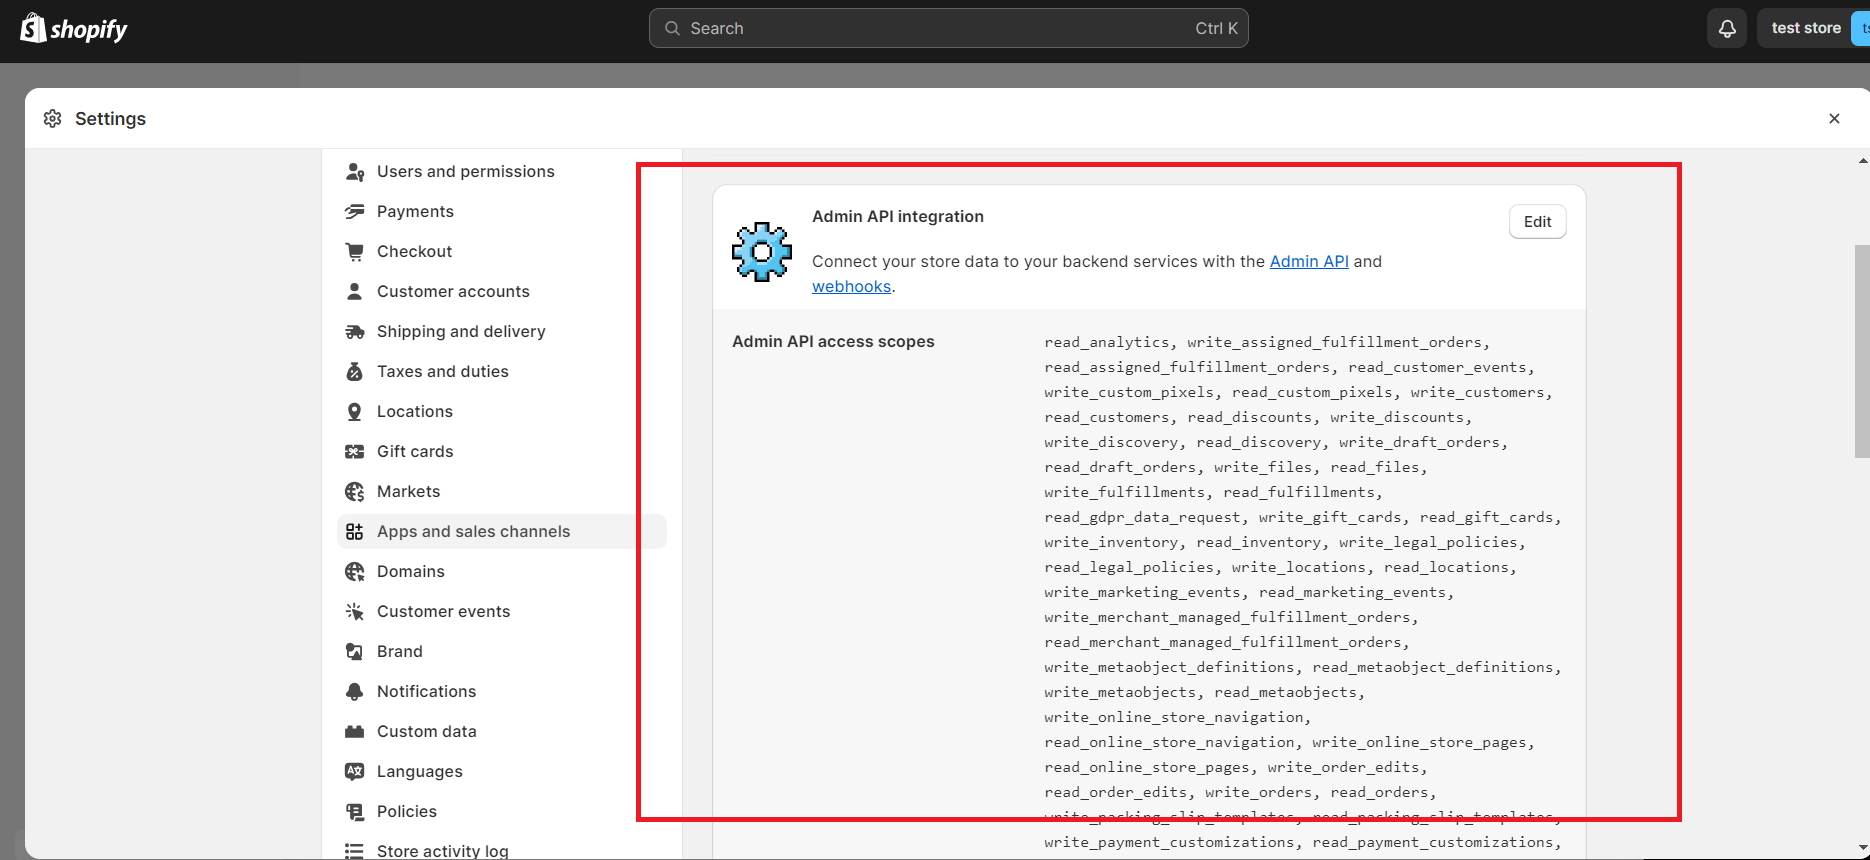
Task: Click Edit on Admin API integration
Action: 1537,222
